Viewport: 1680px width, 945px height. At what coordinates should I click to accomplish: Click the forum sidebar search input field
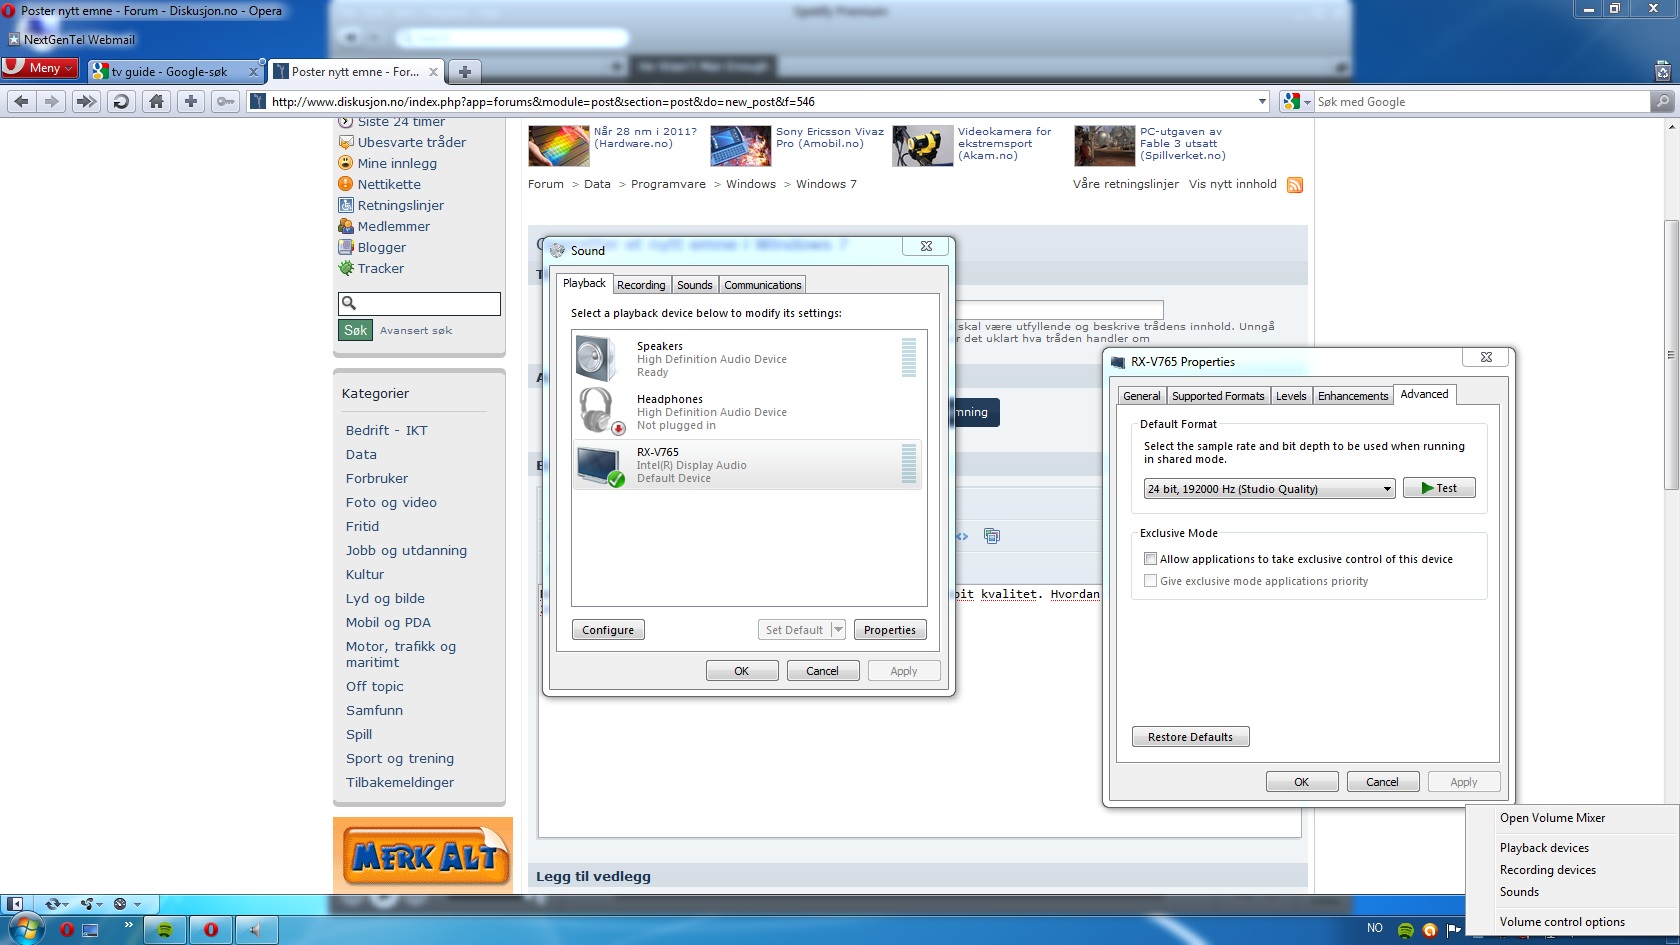click(x=419, y=303)
